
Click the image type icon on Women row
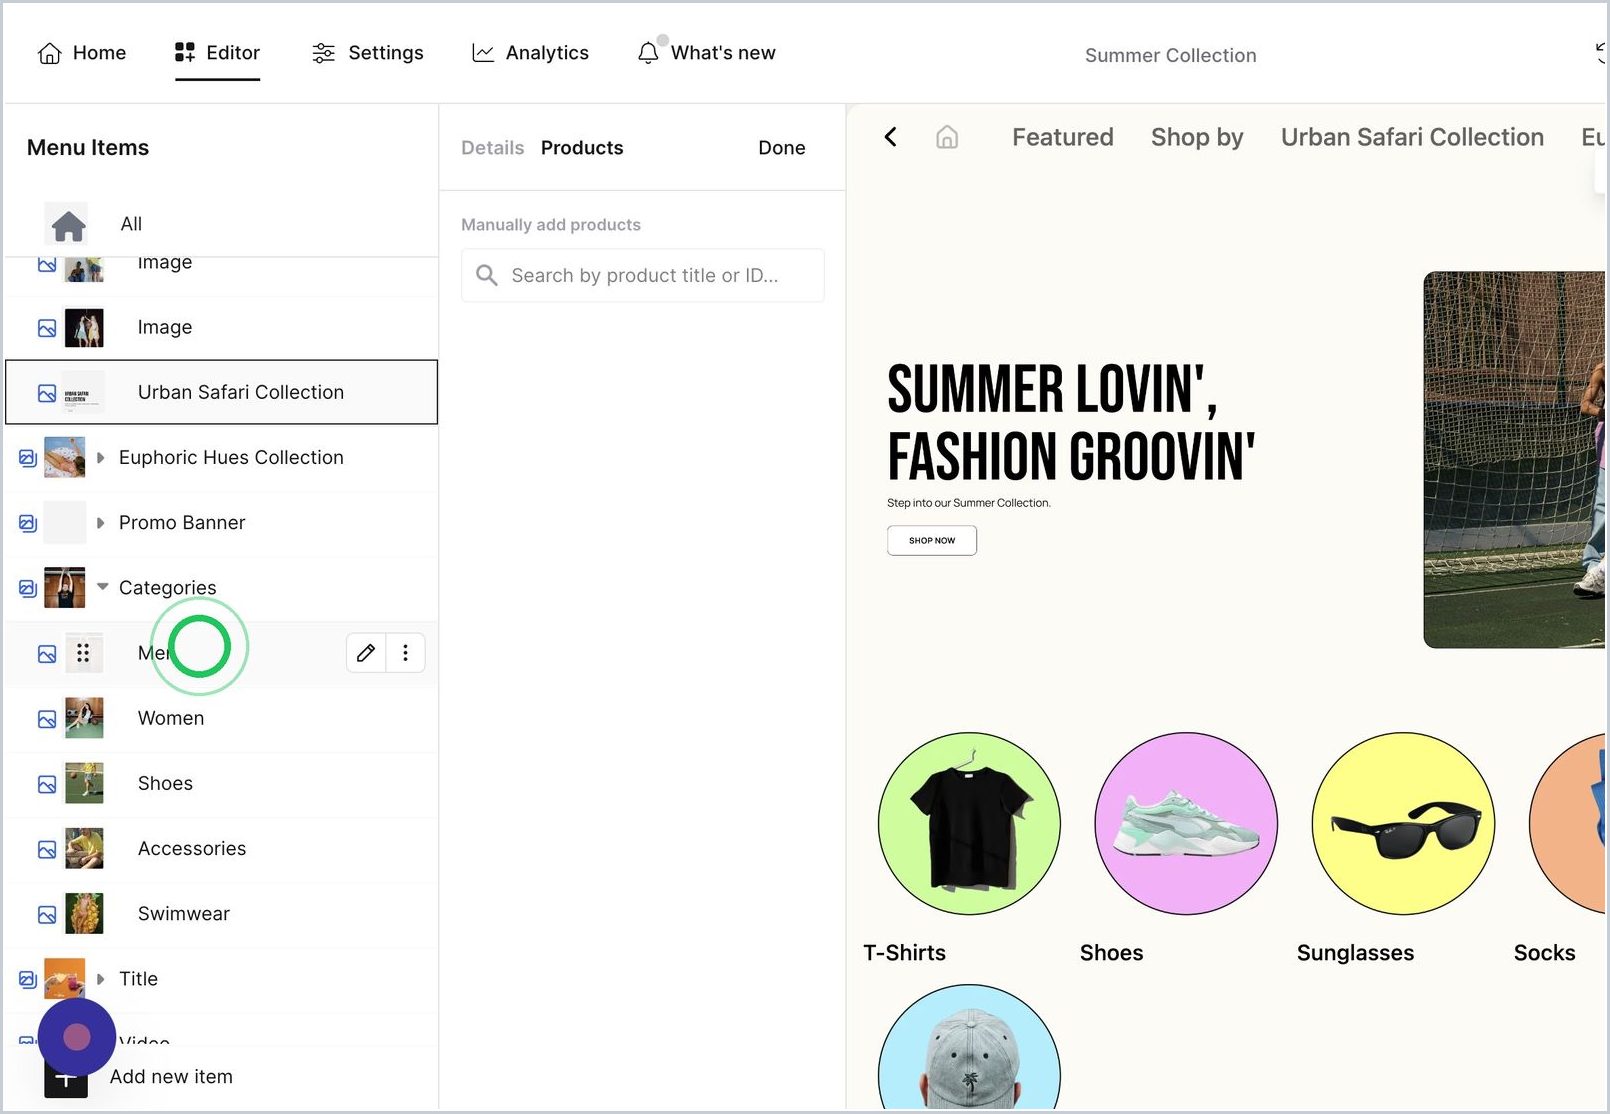coord(47,719)
